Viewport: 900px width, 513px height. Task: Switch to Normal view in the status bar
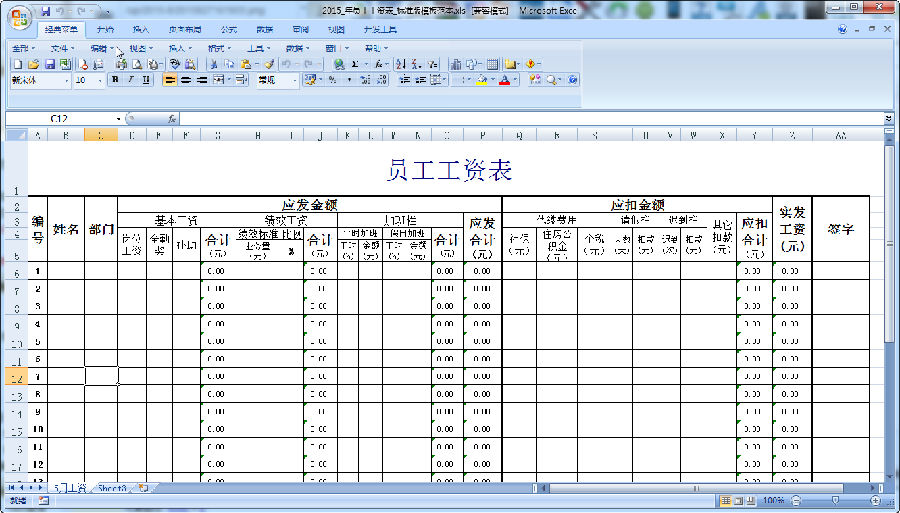[x=726, y=501]
